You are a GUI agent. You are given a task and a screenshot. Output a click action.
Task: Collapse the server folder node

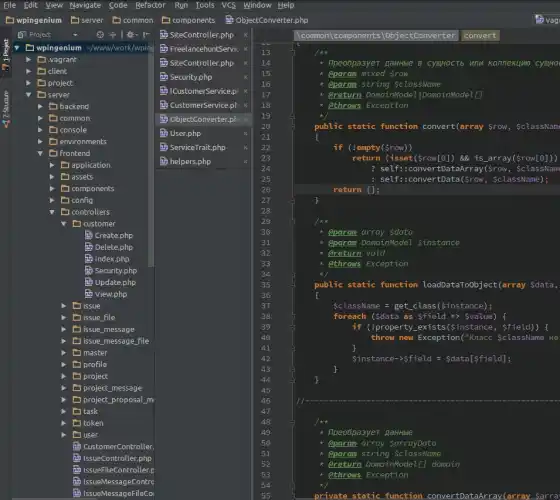(x=29, y=95)
